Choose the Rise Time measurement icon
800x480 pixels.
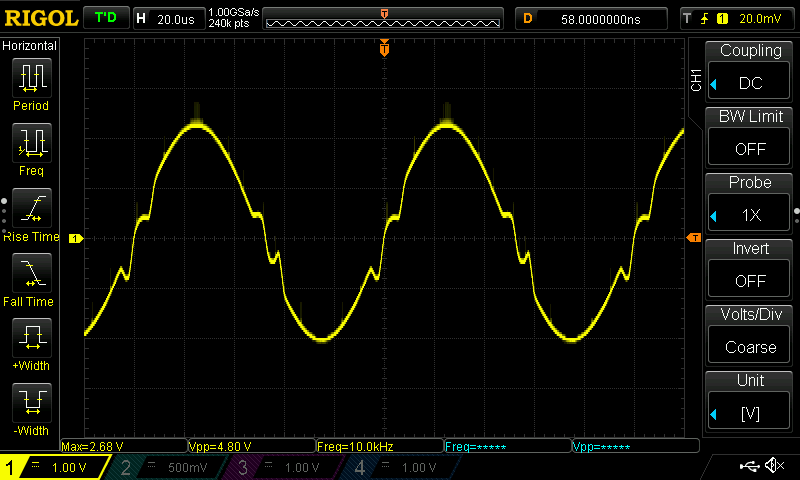point(31,208)
